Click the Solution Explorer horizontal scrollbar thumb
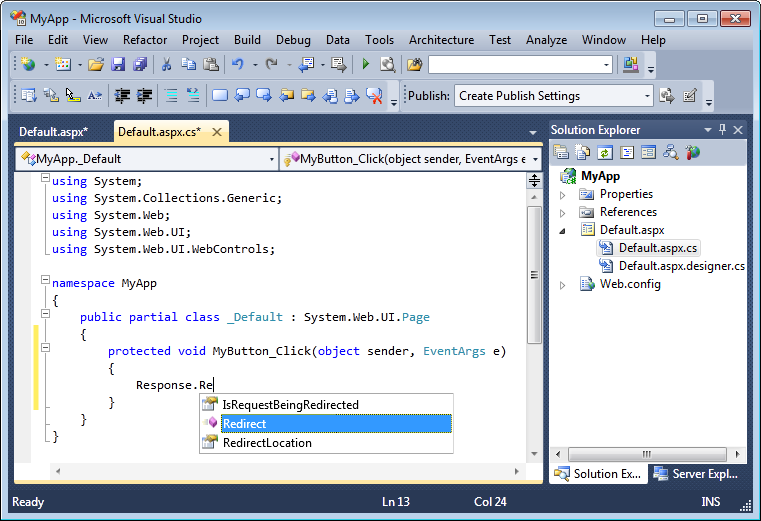Image resolution: width=761 pixels, height=521 pixels. point(647,454)
